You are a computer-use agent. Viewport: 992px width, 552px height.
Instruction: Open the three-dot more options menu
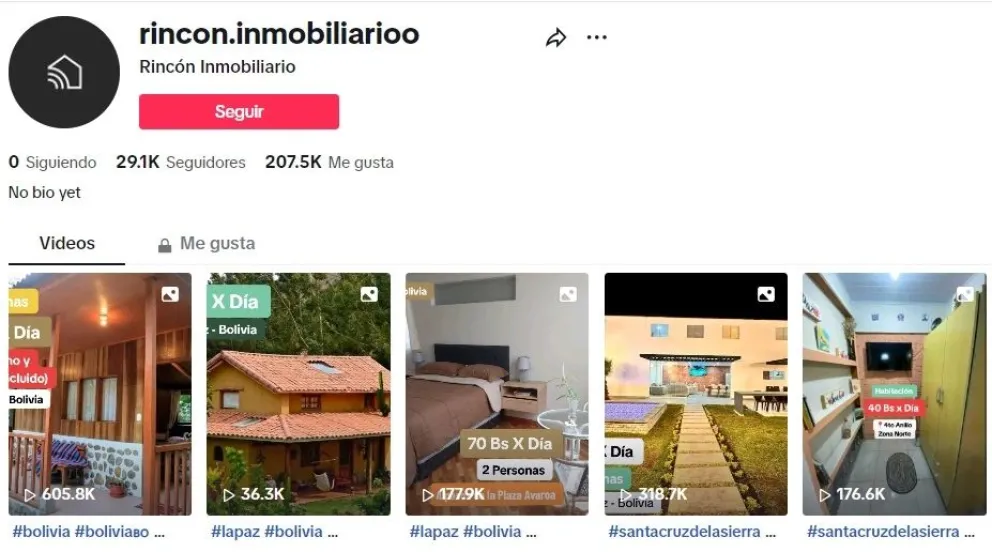(x=597, y=37)
